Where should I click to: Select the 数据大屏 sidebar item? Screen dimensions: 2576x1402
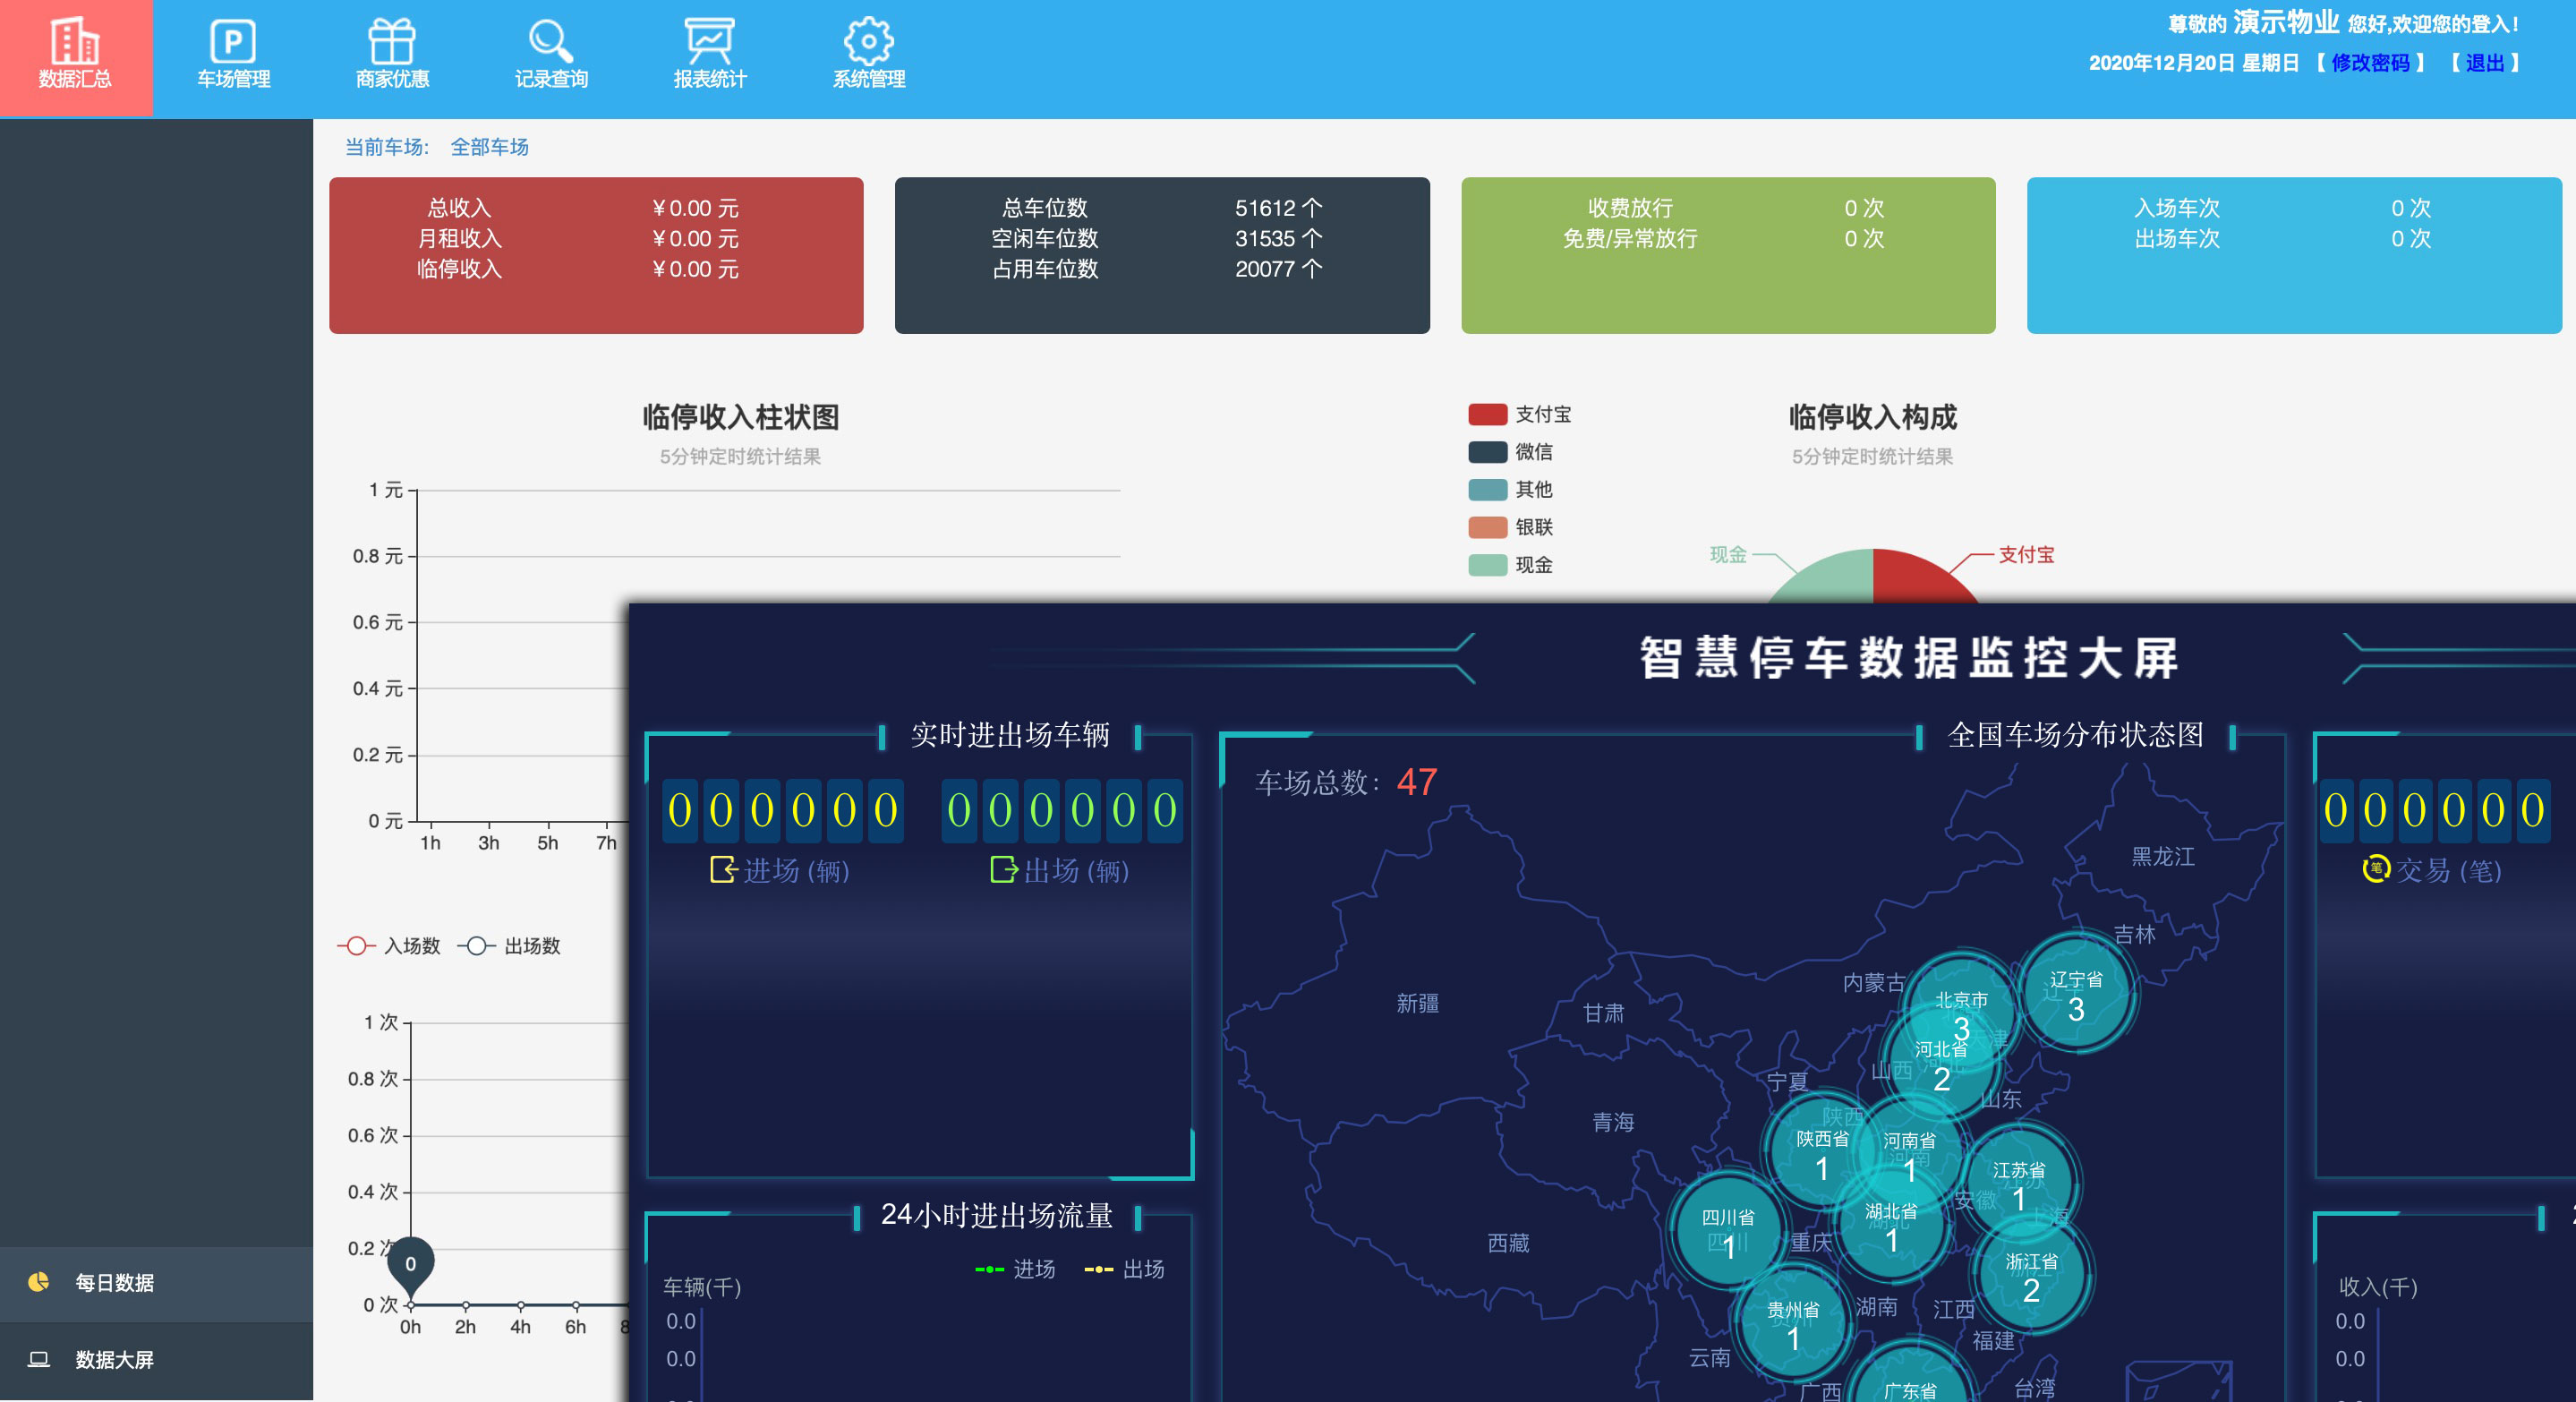click(x=156, y=1360)
